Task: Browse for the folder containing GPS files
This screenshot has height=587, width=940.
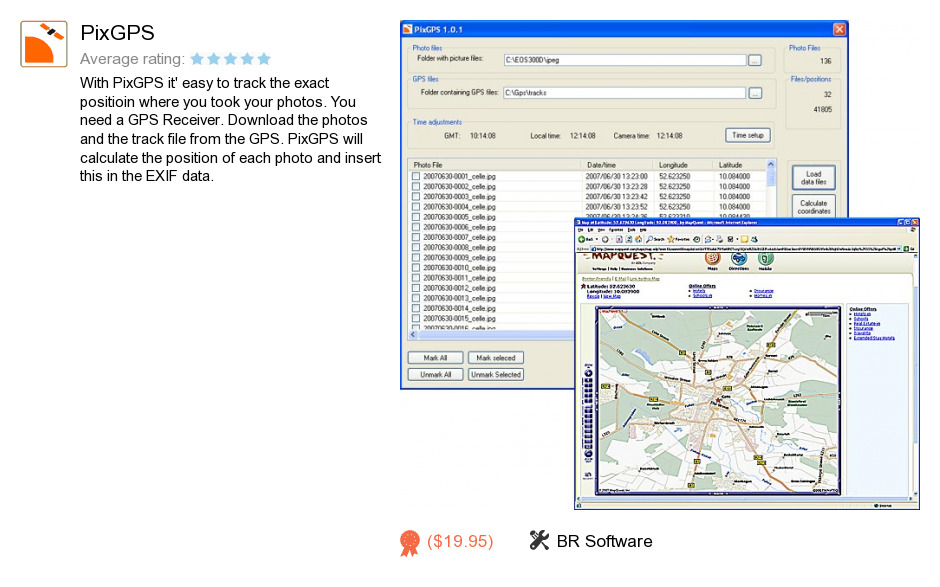Action: 755,93
